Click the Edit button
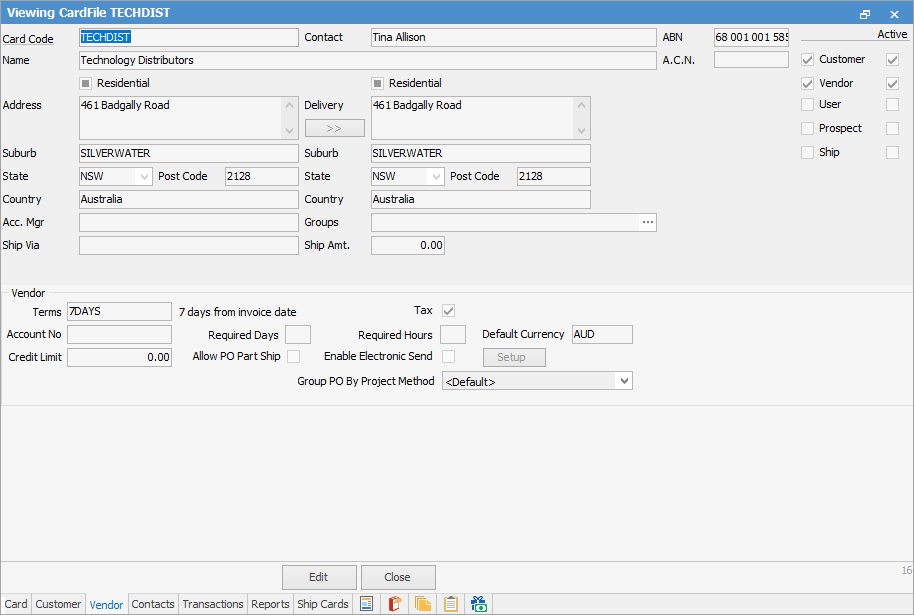Image resolution: width=914 pixels, height=615 pixels. [x=319, y=577]
